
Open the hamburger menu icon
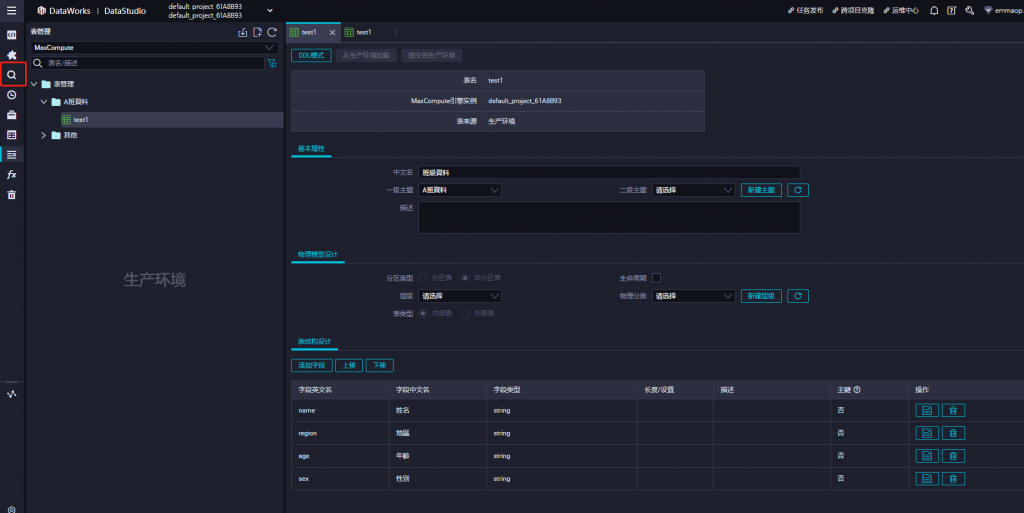tap(12, 10)
